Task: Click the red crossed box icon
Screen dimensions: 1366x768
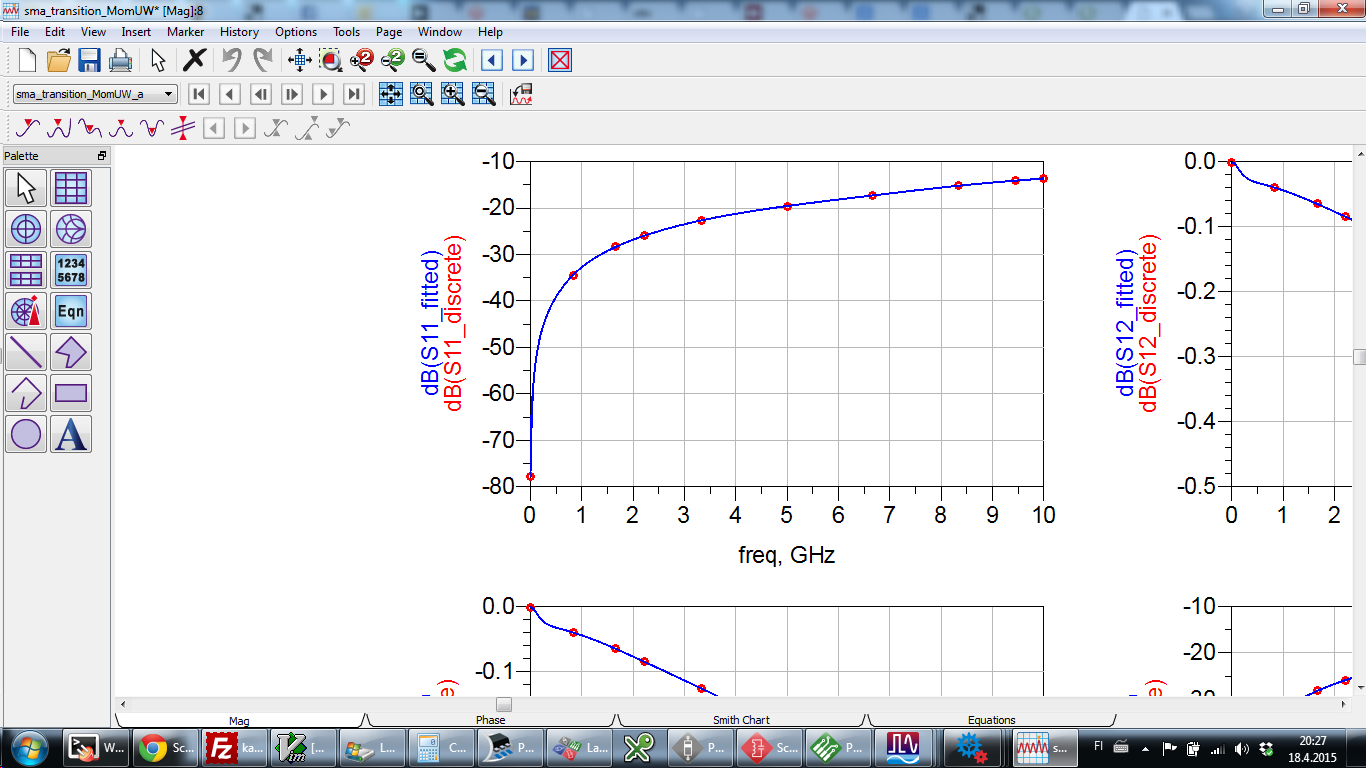Action: [x=560, y=60]
